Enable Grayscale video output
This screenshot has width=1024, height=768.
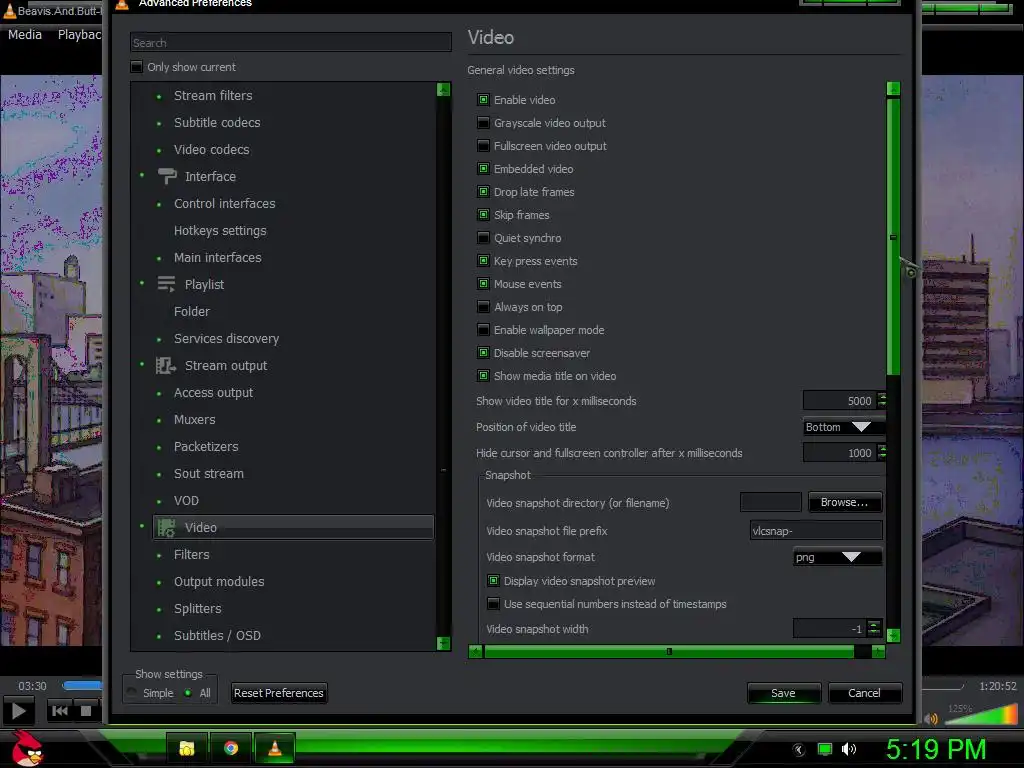(483, 123)
